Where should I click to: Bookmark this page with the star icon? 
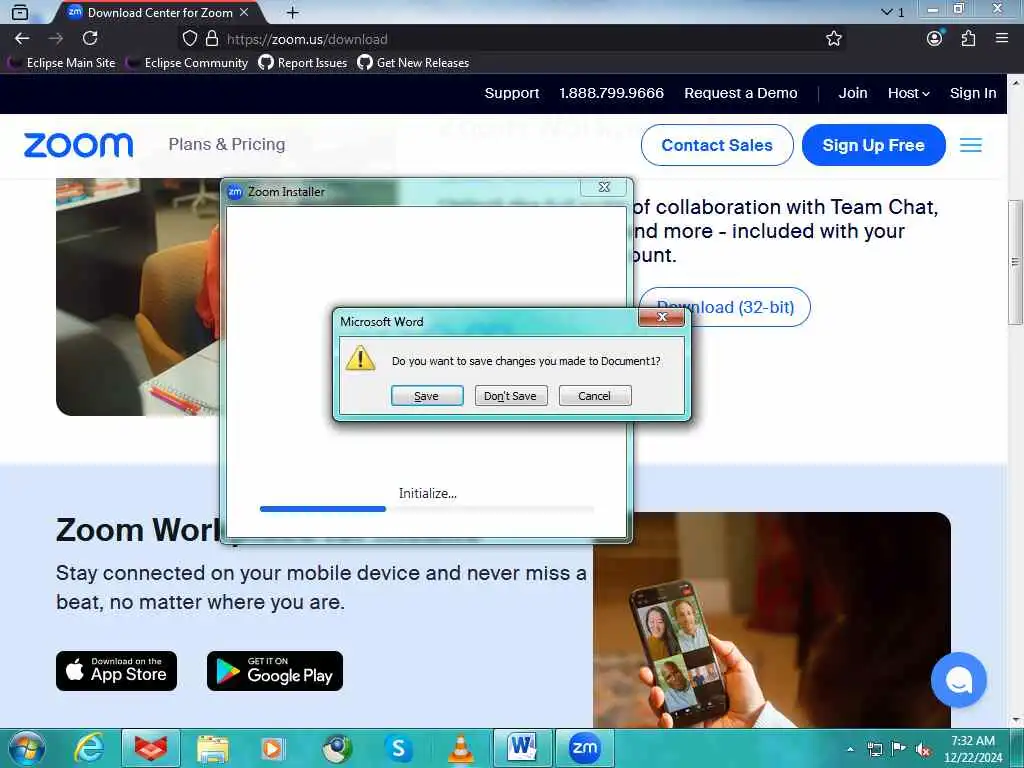[833, 39]
